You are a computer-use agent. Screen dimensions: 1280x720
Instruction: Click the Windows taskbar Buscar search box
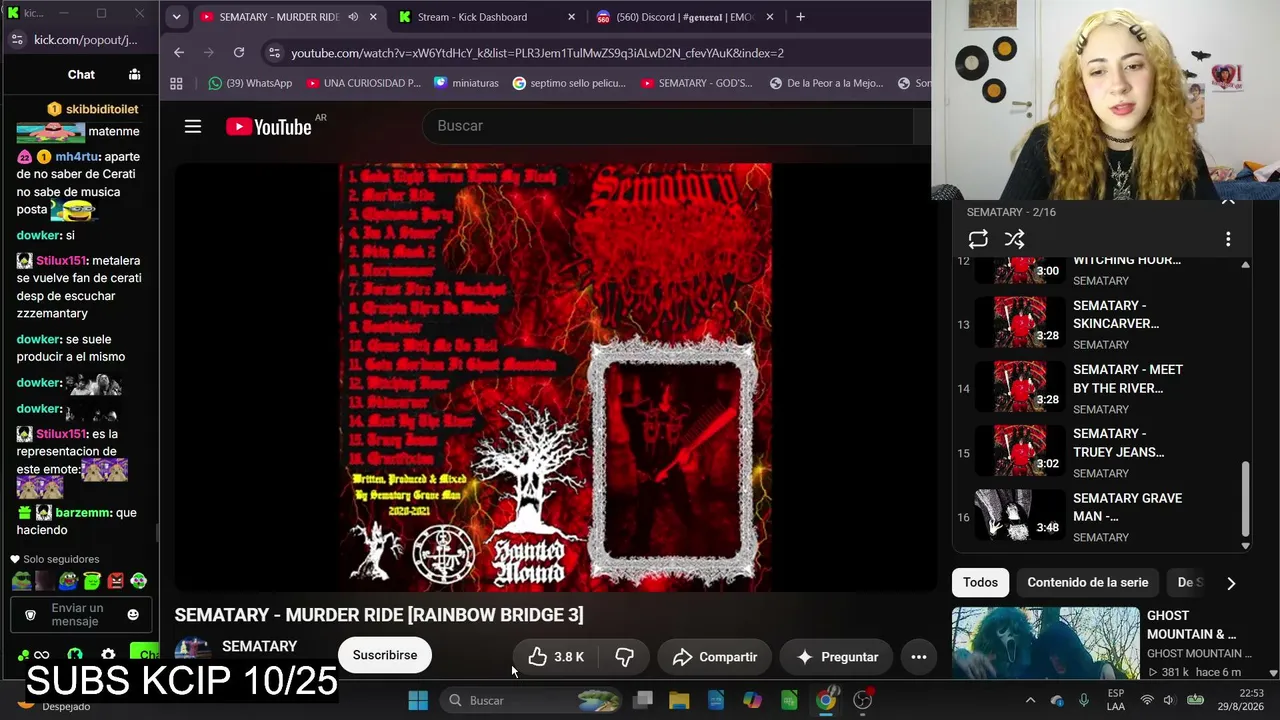click(x=532, y=700)
